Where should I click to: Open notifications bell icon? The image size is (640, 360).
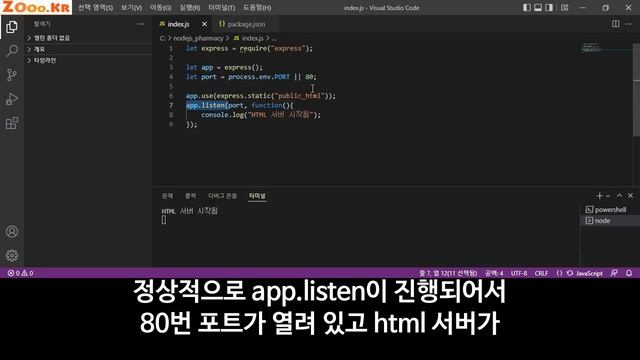(629, 273)
